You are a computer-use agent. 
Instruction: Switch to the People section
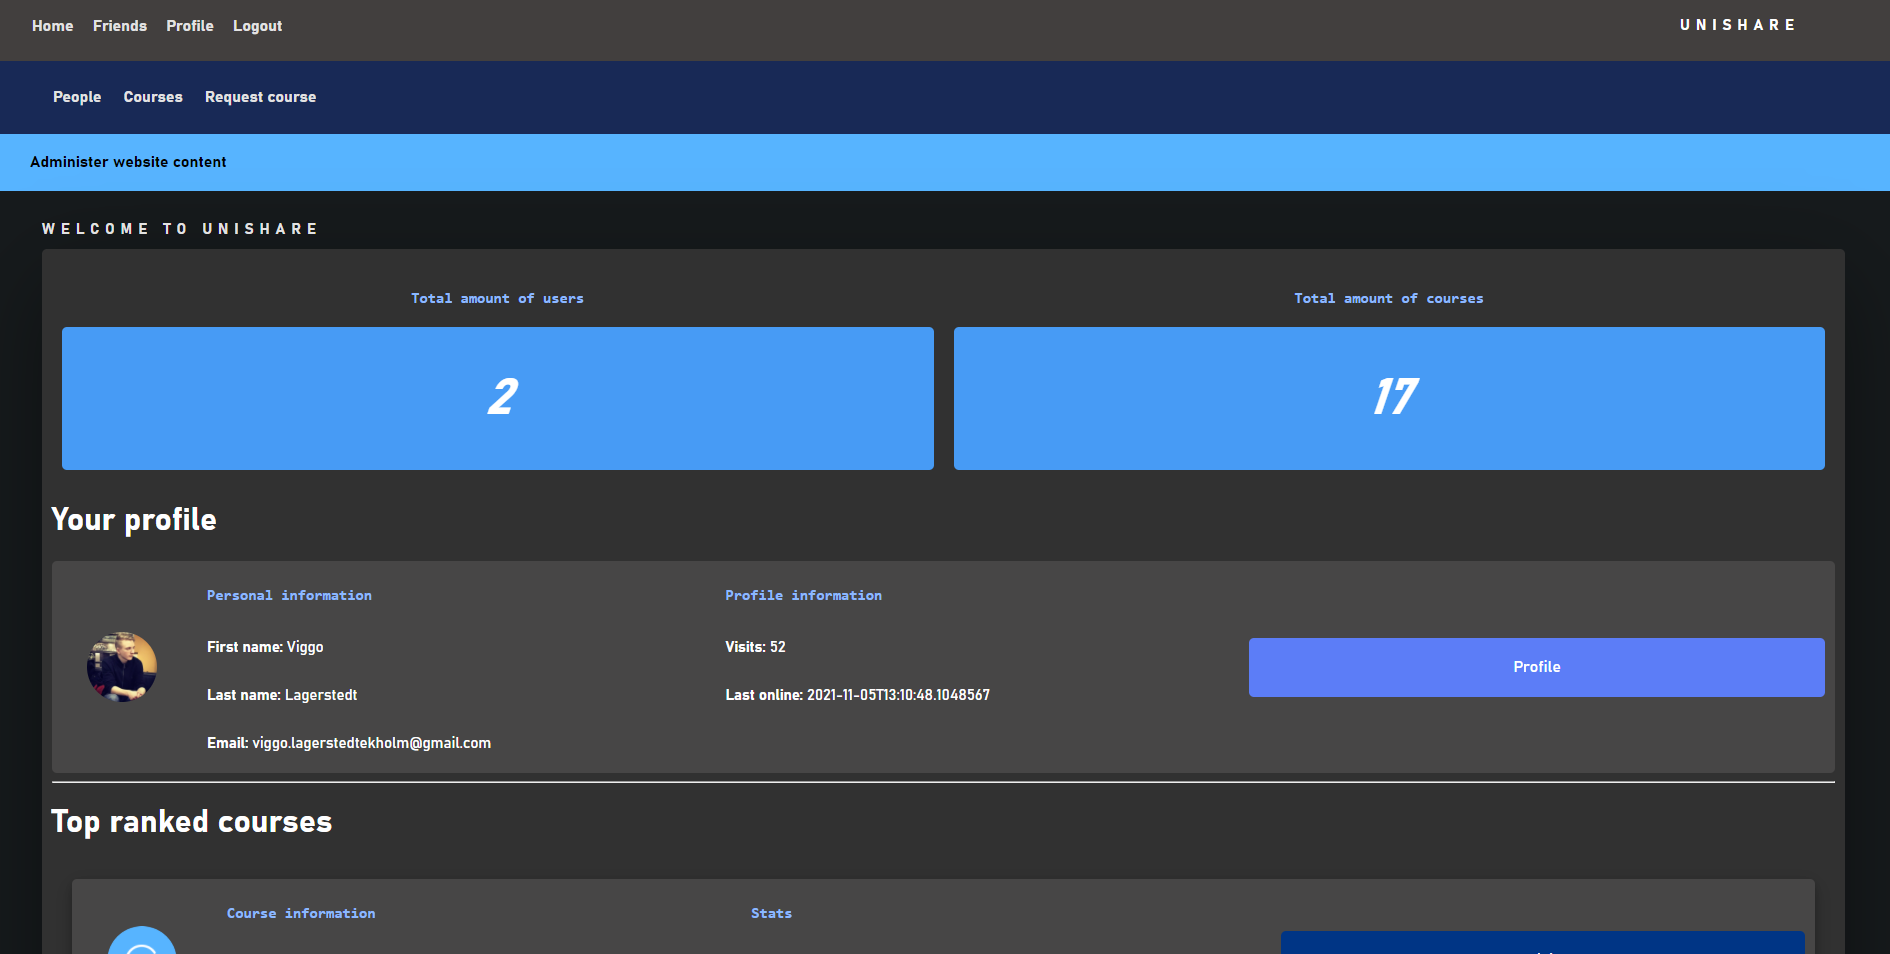click(x=77, y=97)
